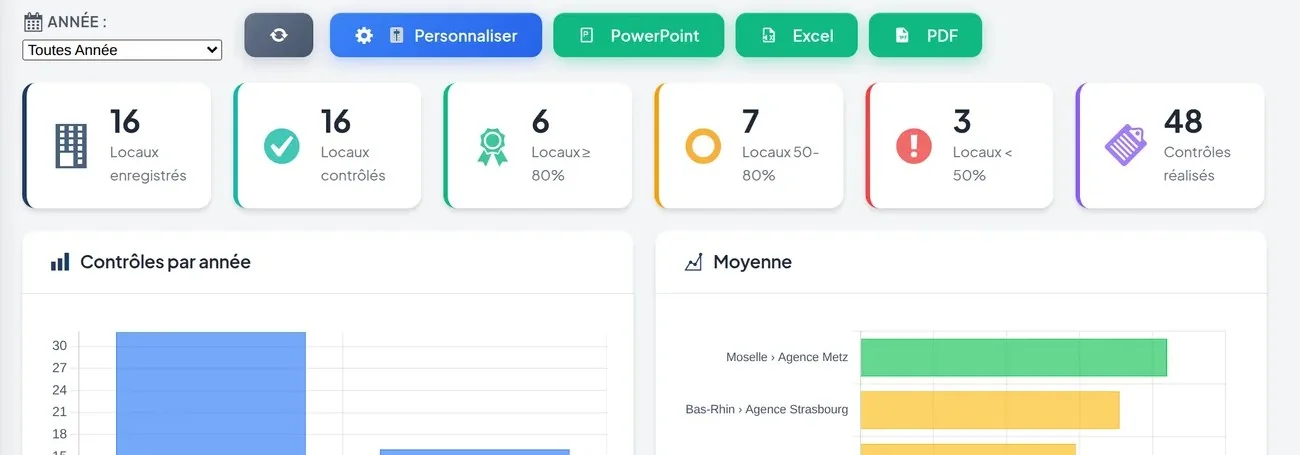Click the Locaux contrôlés label
The height and width of the screenshot is (455, 1300).
point(353,164)
